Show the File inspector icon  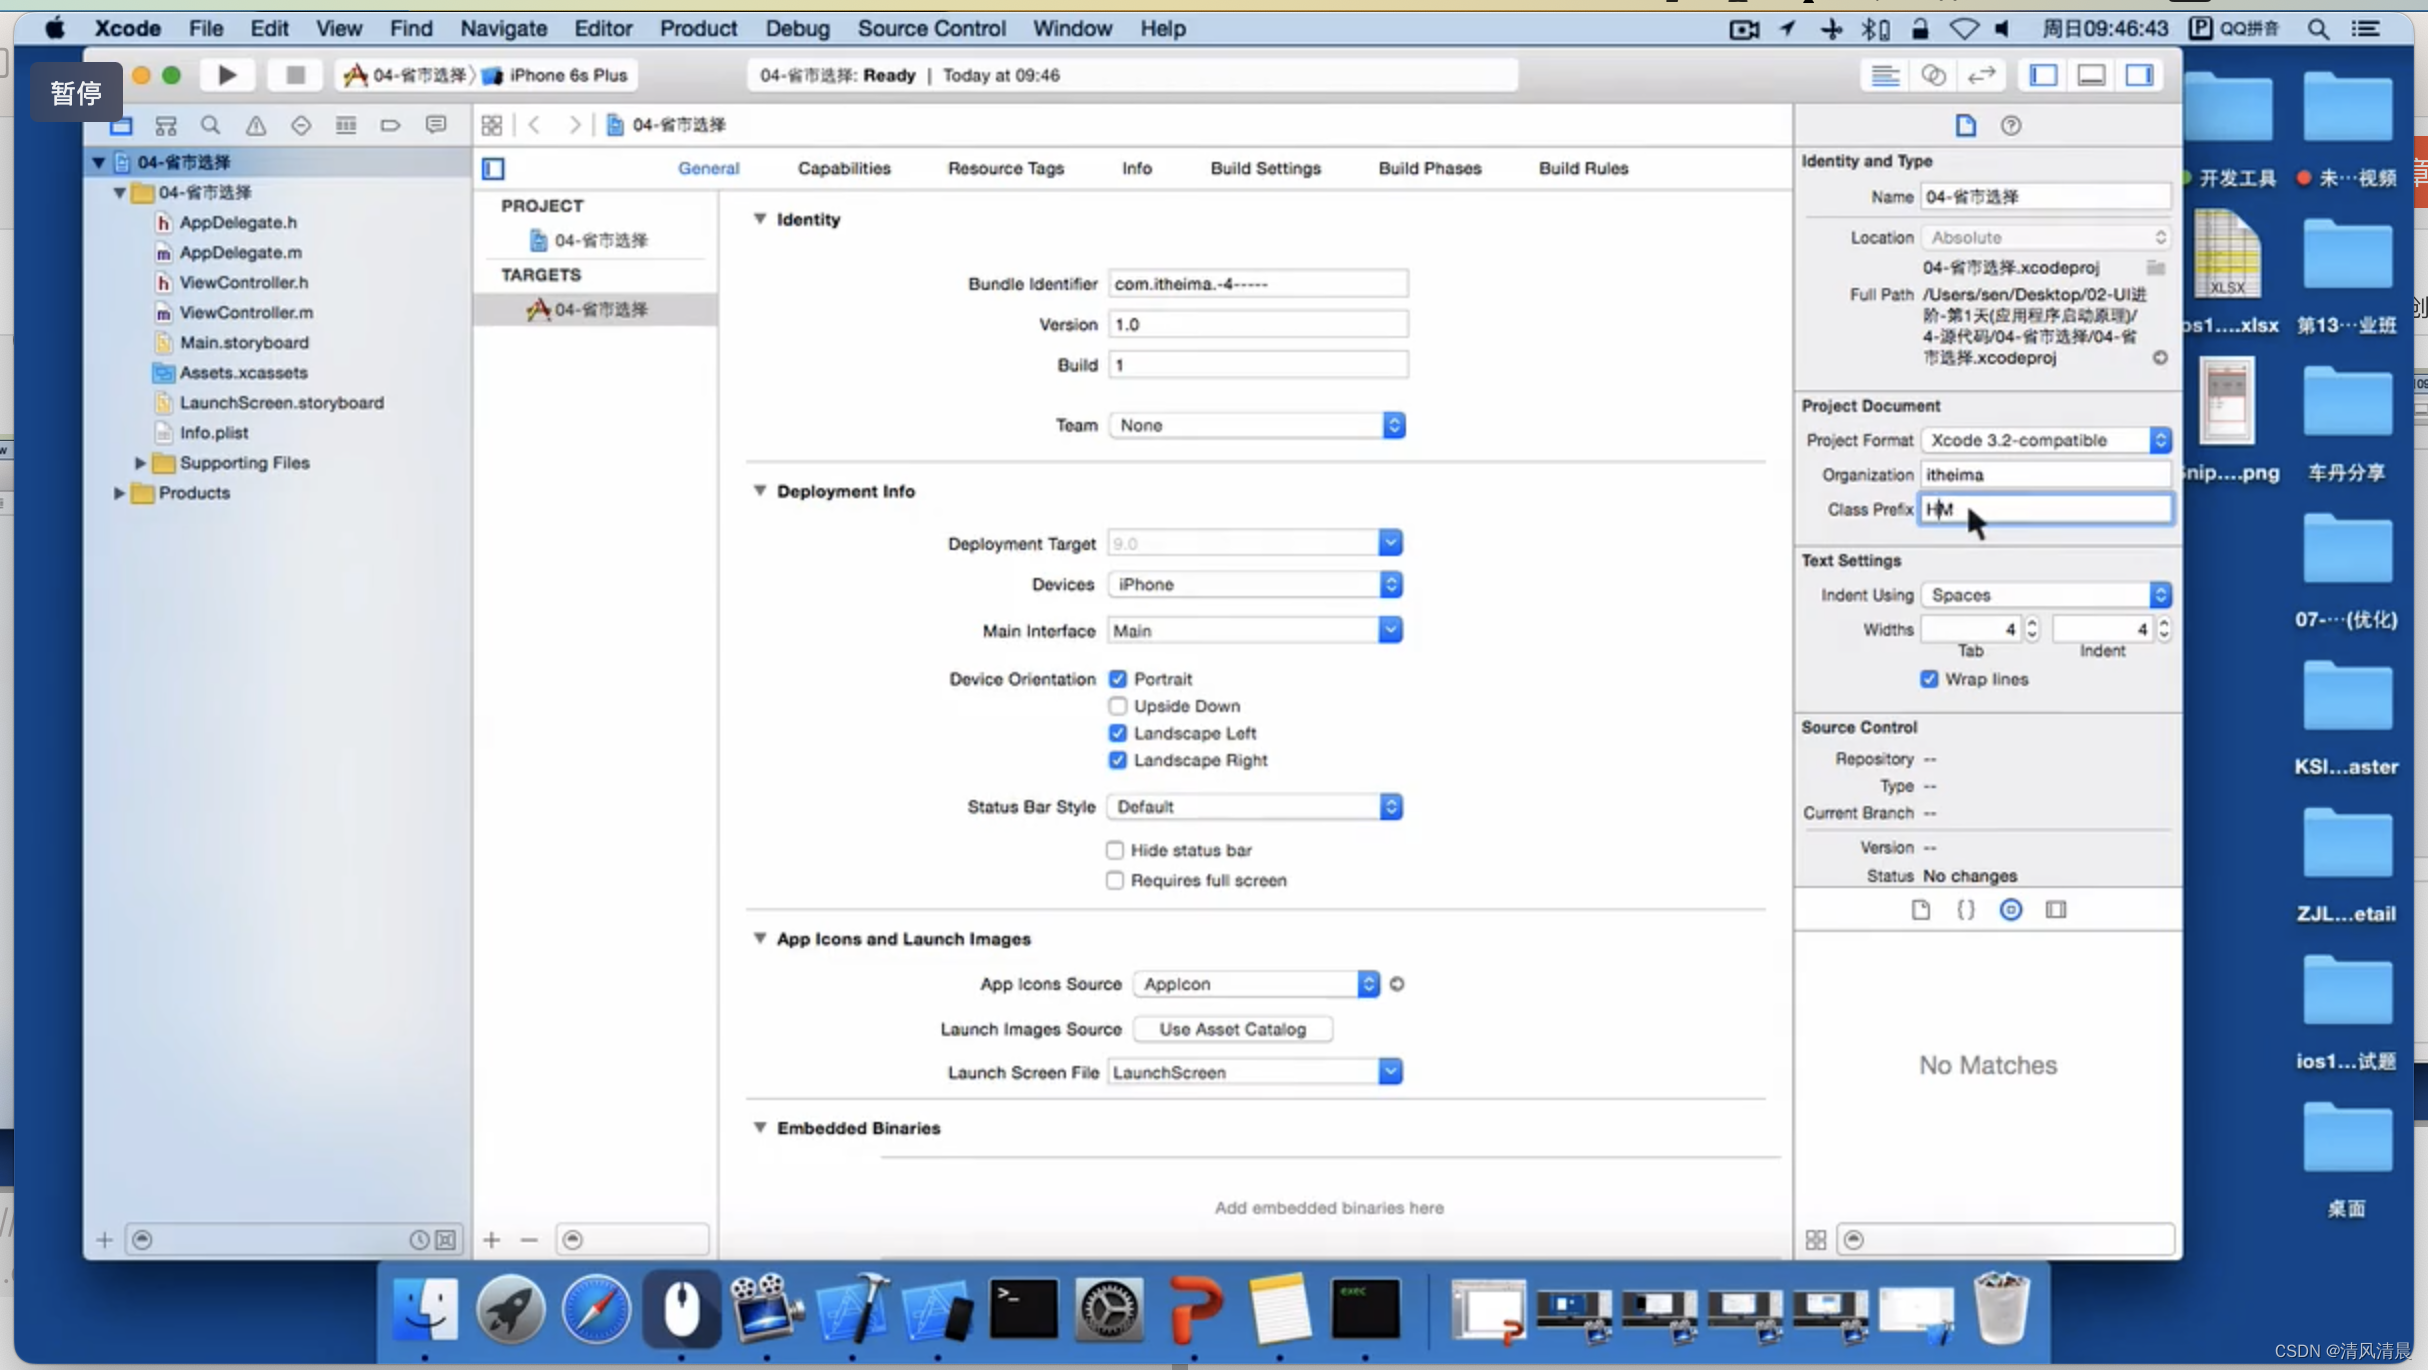(1965, 125)
